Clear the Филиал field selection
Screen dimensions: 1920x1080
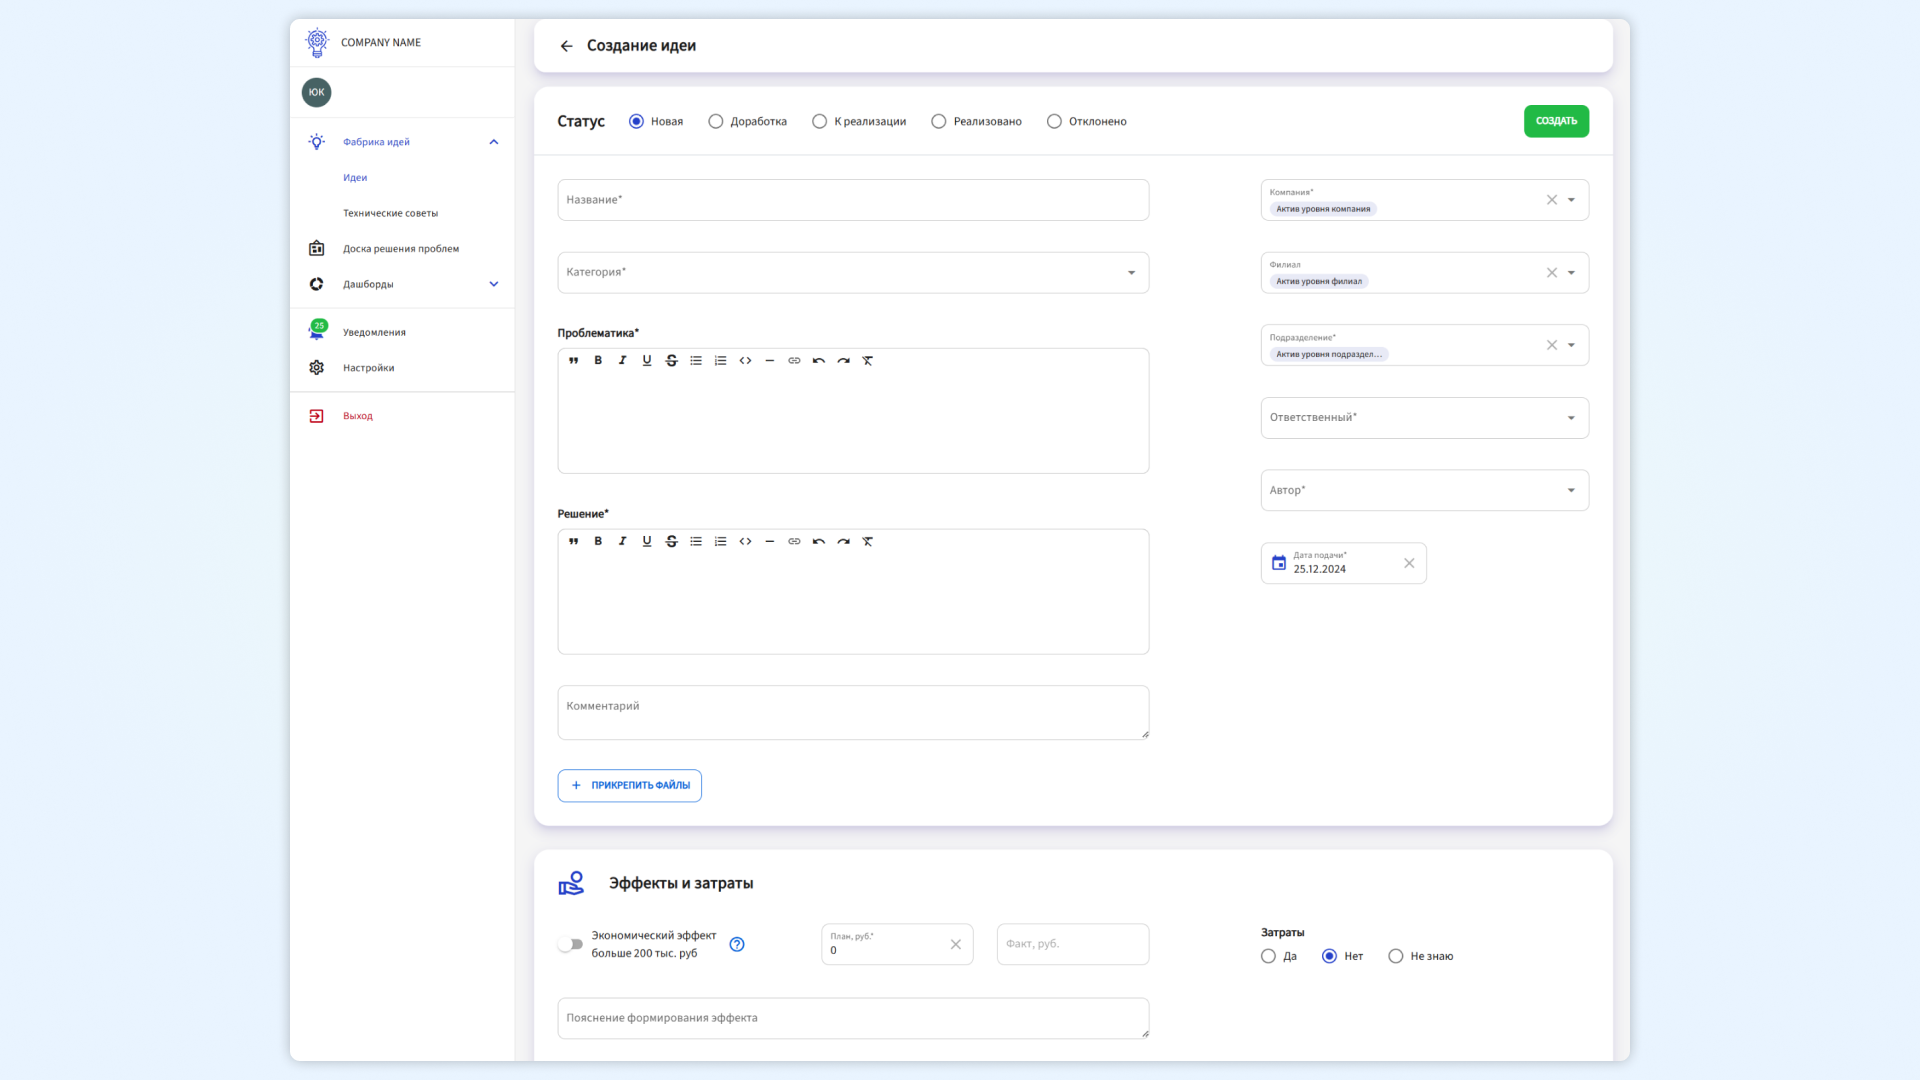[1552, 273]
